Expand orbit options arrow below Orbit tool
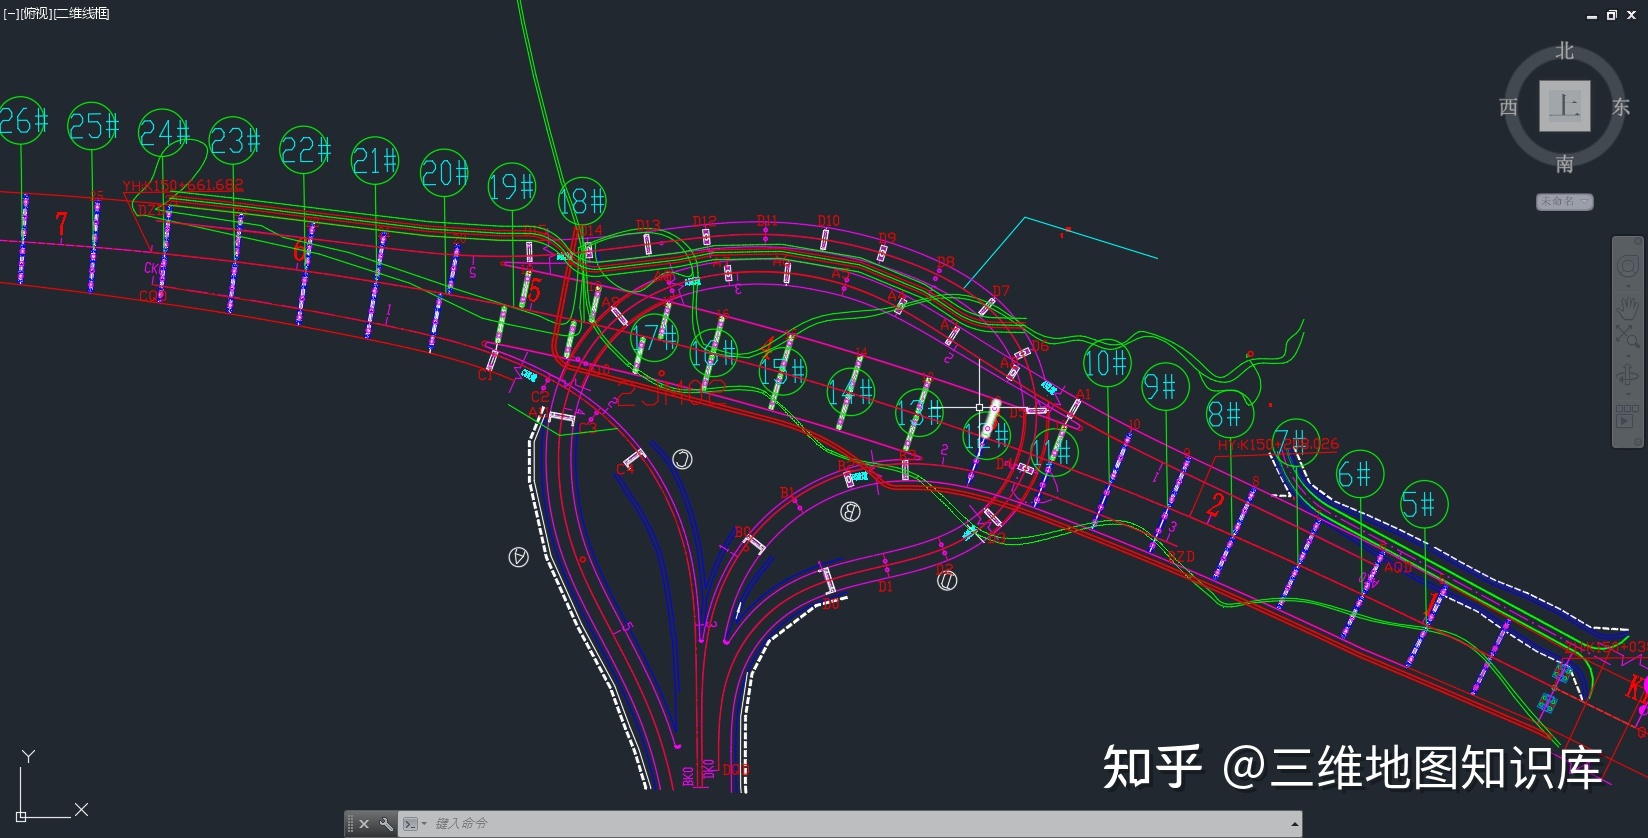Viewport: 1648px width, 838px height. pos(1627,394)
